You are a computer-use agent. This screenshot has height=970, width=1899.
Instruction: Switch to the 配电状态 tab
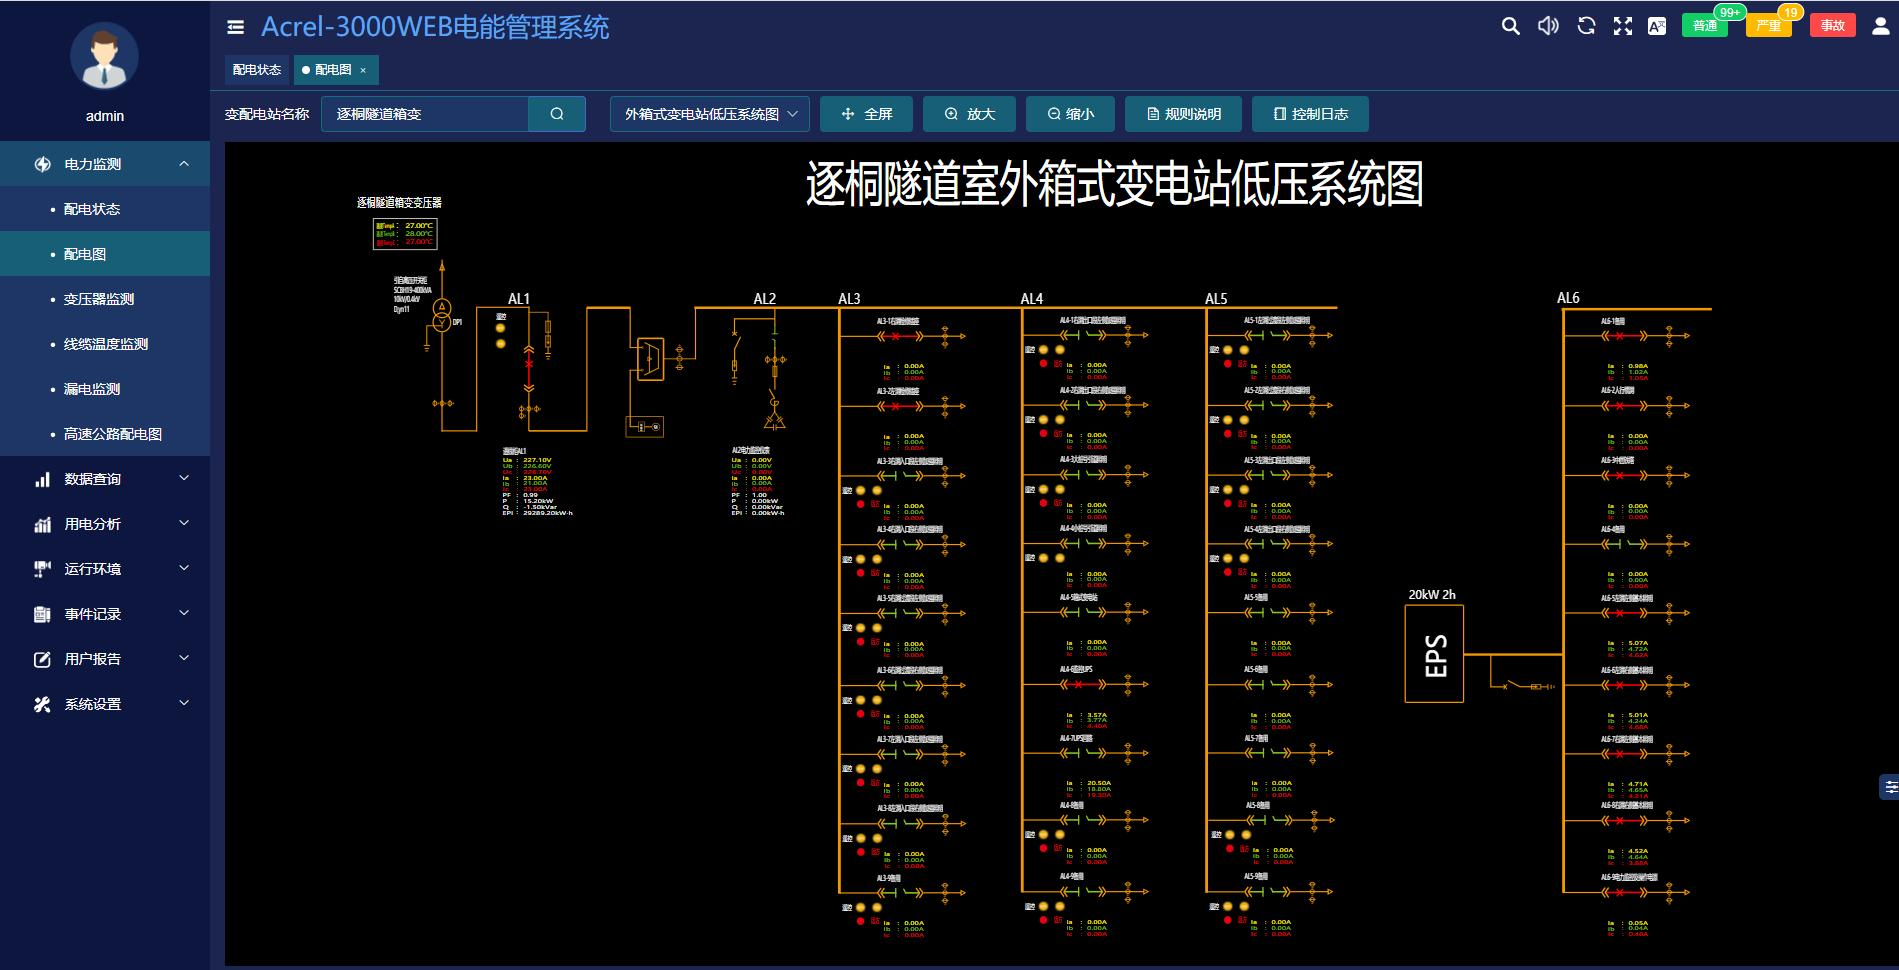click(257, 70)
